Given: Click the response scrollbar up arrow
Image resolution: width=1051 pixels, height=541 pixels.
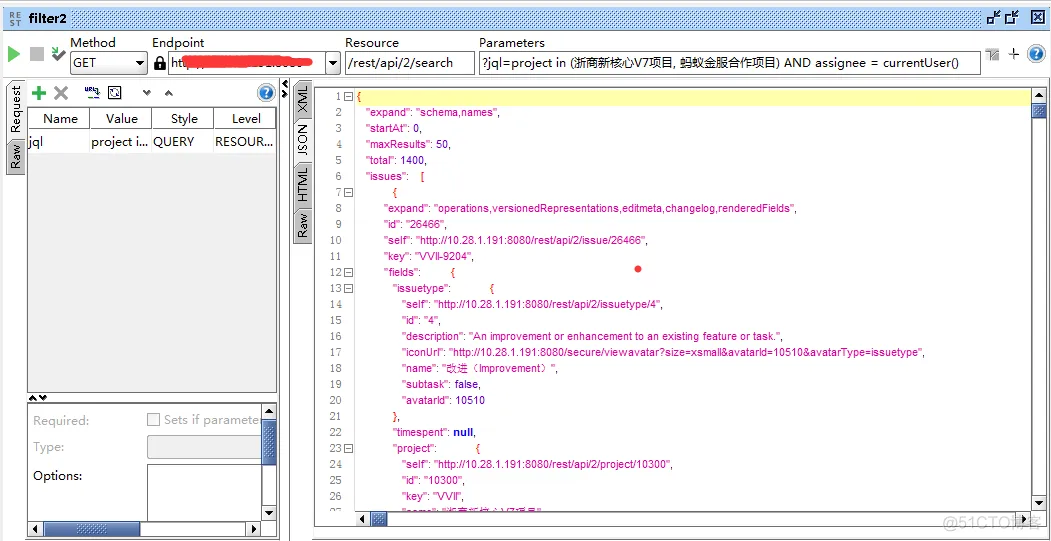Looking at the screenshot, I should [x=1039, y=96].
